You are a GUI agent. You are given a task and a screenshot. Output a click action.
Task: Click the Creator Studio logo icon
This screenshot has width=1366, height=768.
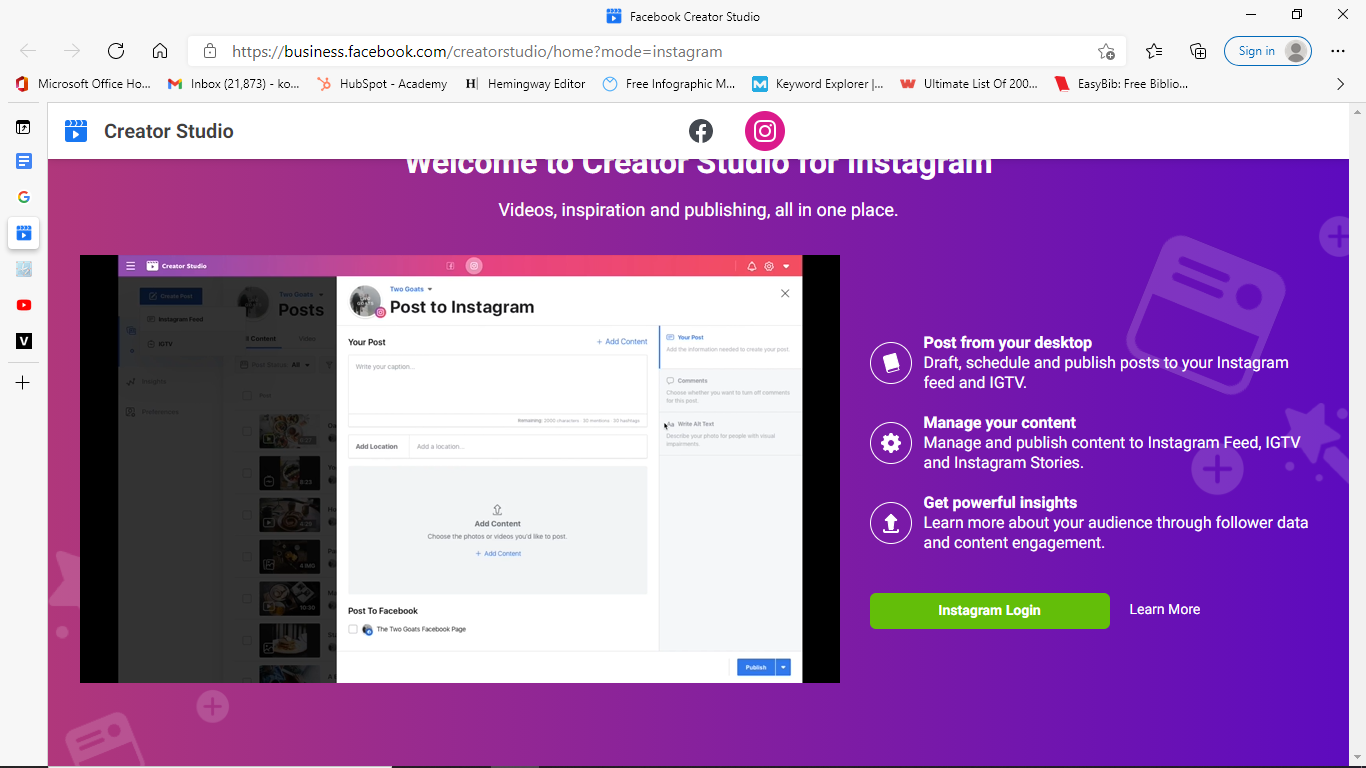coord(76,131)
